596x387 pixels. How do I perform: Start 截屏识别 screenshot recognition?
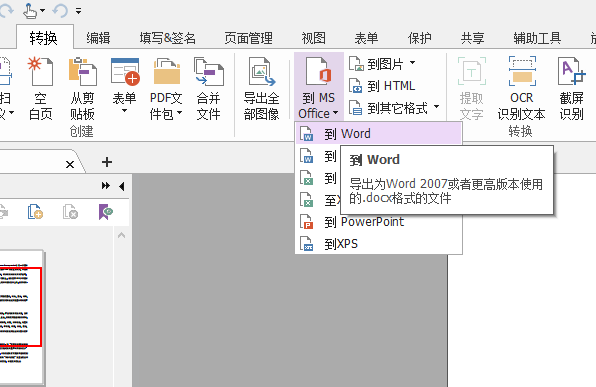point(571,89)
